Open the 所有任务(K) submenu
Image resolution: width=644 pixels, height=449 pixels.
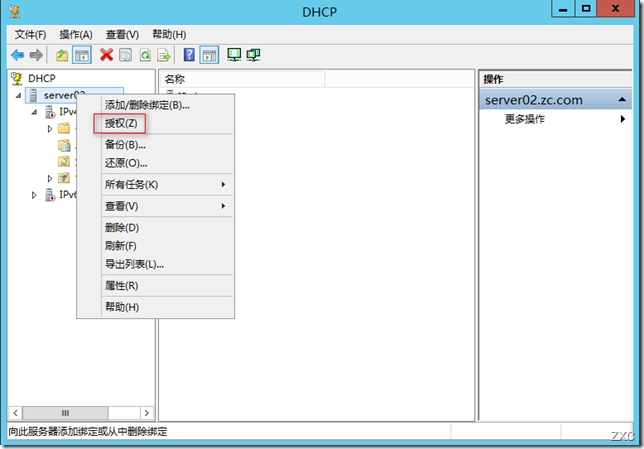point(168,184)
